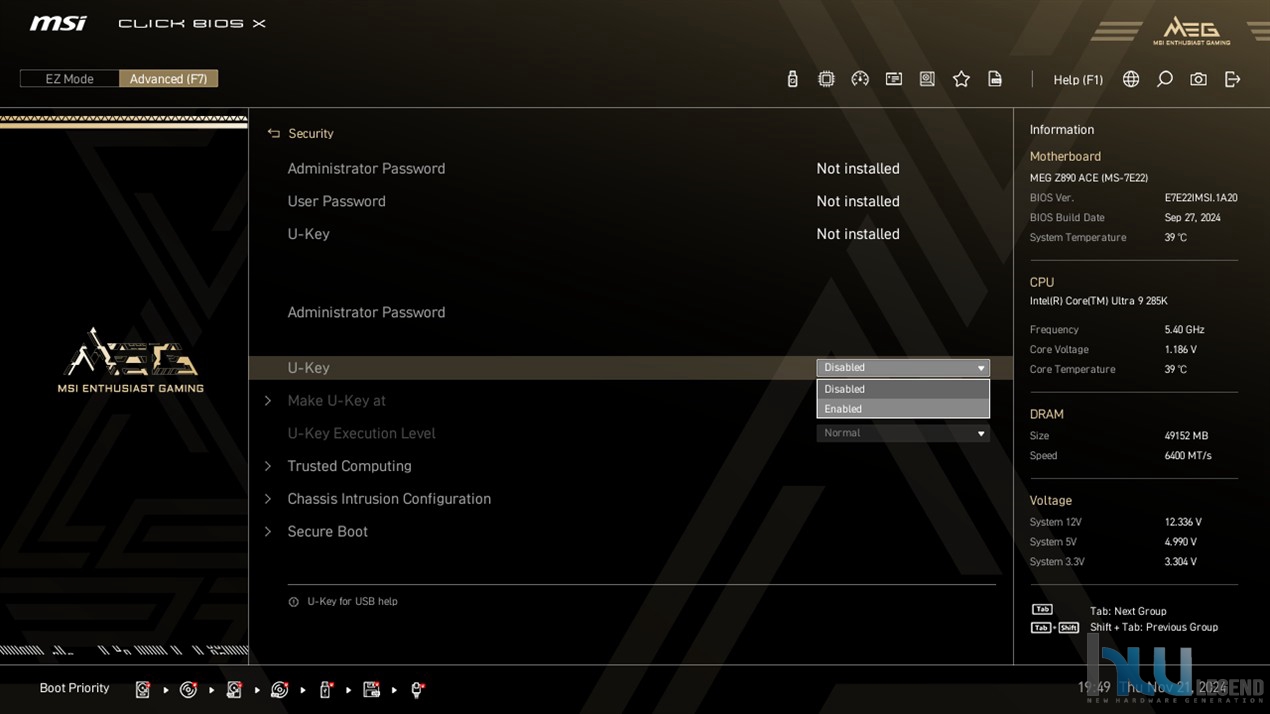Click CPU Frequency 5.40 GHz value
1270x714 pixels.
tap(1184, 330)
